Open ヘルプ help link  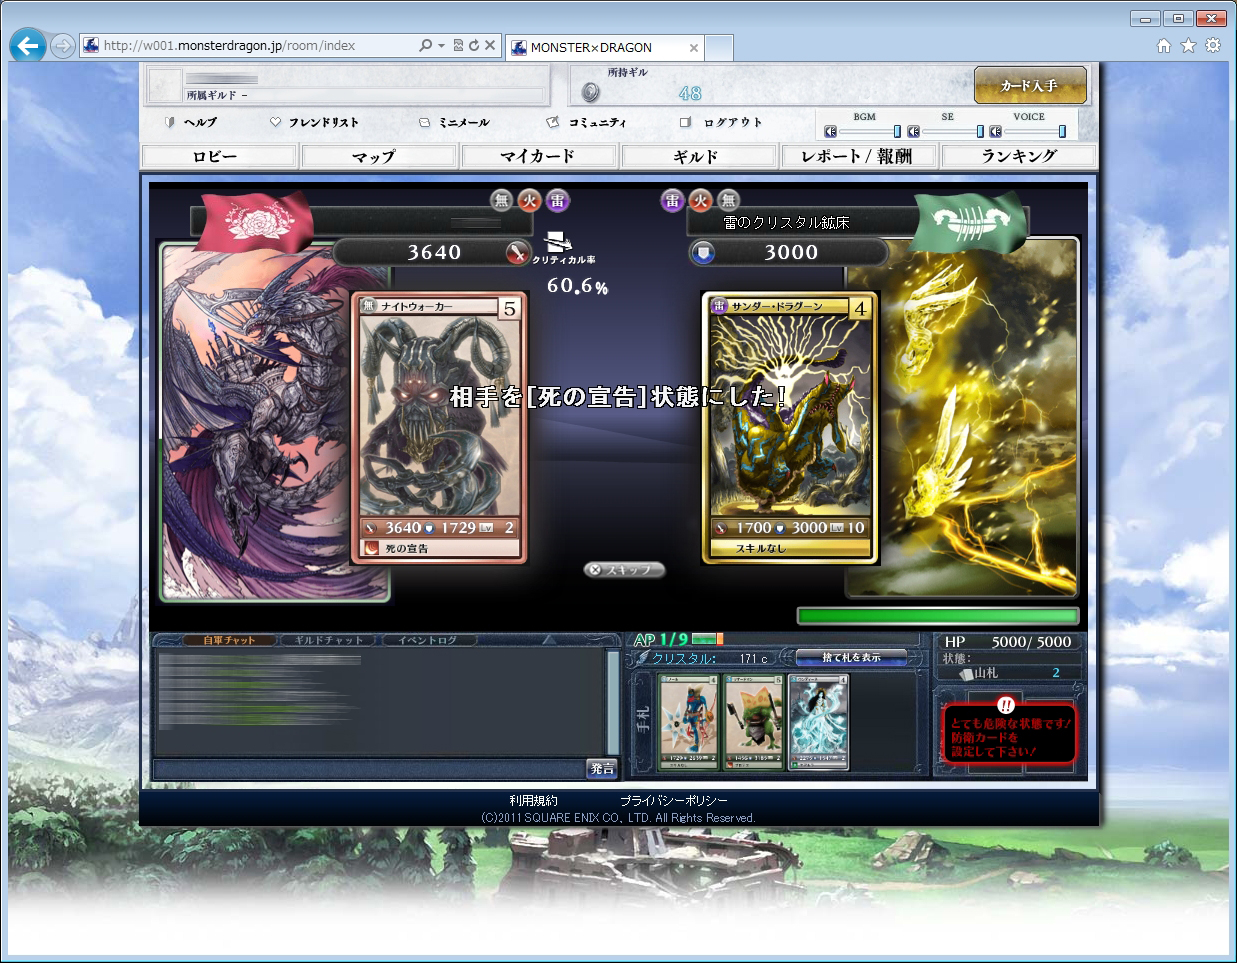tap(191, 122)
